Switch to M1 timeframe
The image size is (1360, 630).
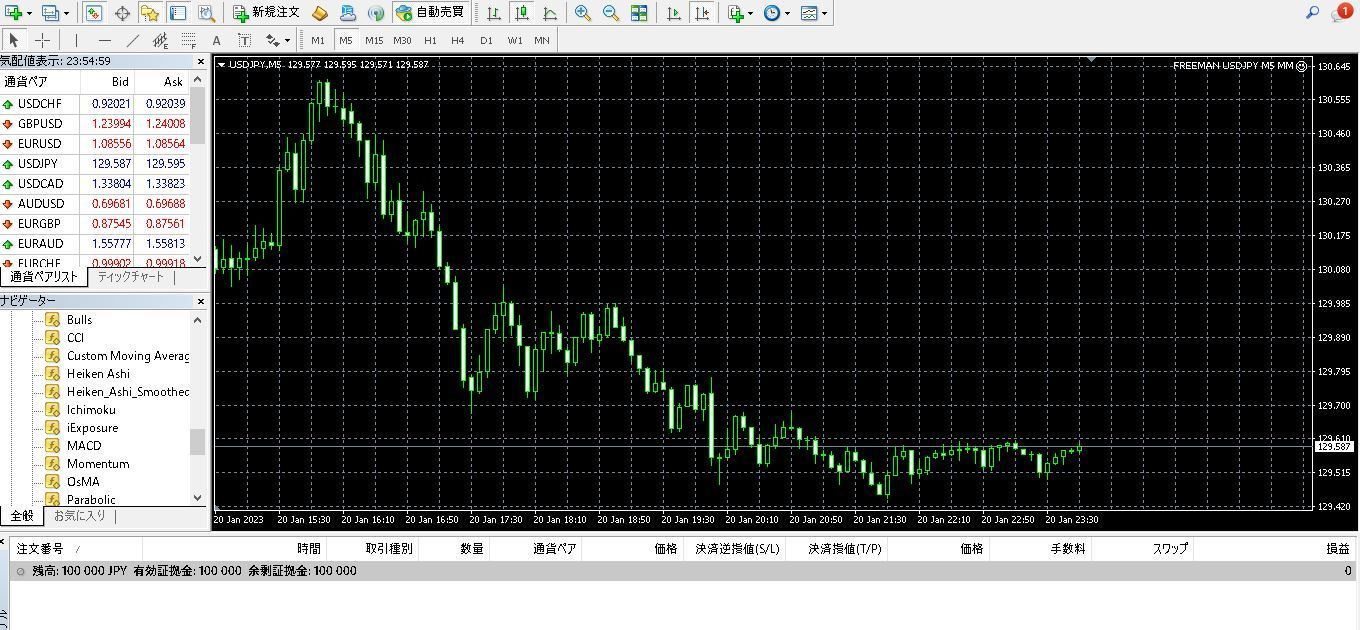tap(318, 40)
